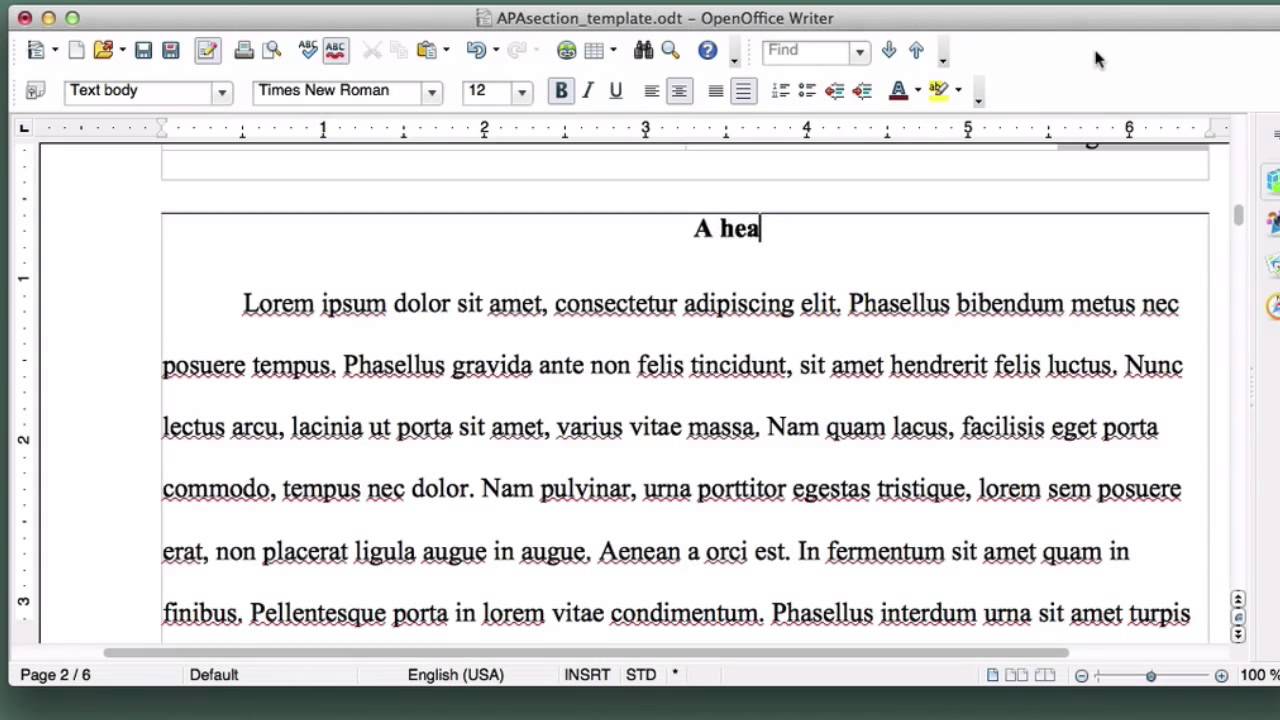Viewport: 1280px width, 720px height.
Task: Apply the yellow Highlighting color
Action: 938,91
